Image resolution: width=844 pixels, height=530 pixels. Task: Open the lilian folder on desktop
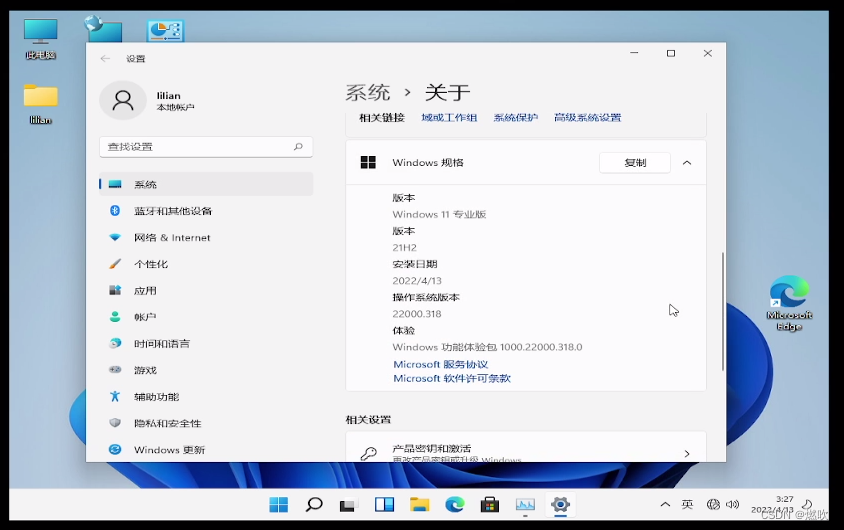click(40, 104)
